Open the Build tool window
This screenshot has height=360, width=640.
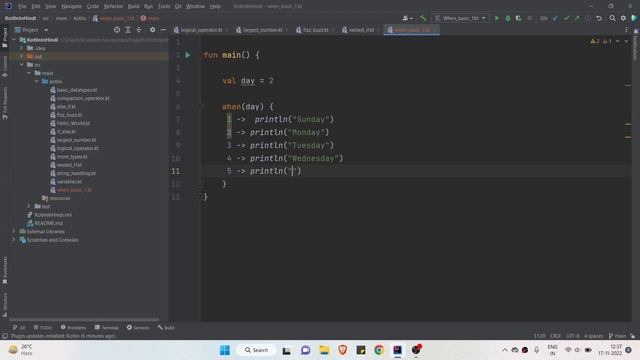[x=166, y=327]
